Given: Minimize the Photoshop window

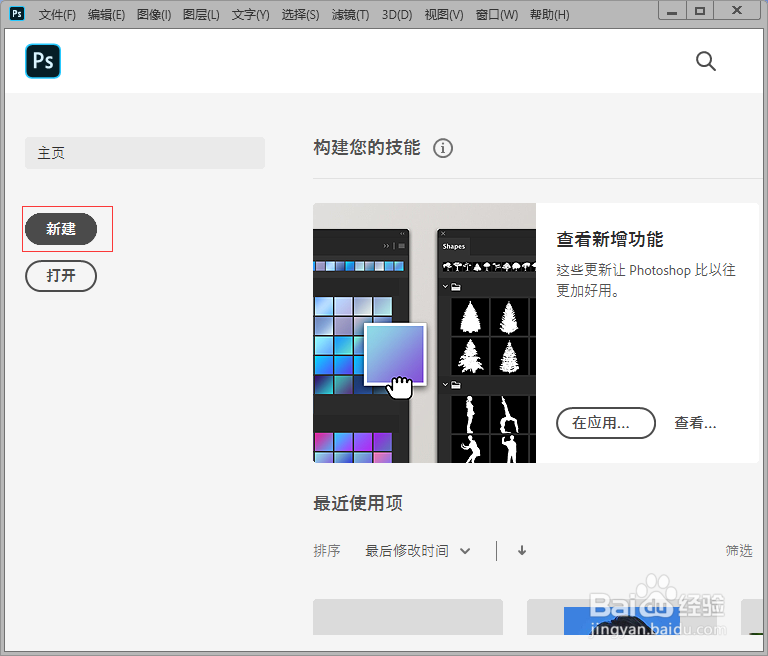Looking at the screenshot, I should click(x=672, y=11).
